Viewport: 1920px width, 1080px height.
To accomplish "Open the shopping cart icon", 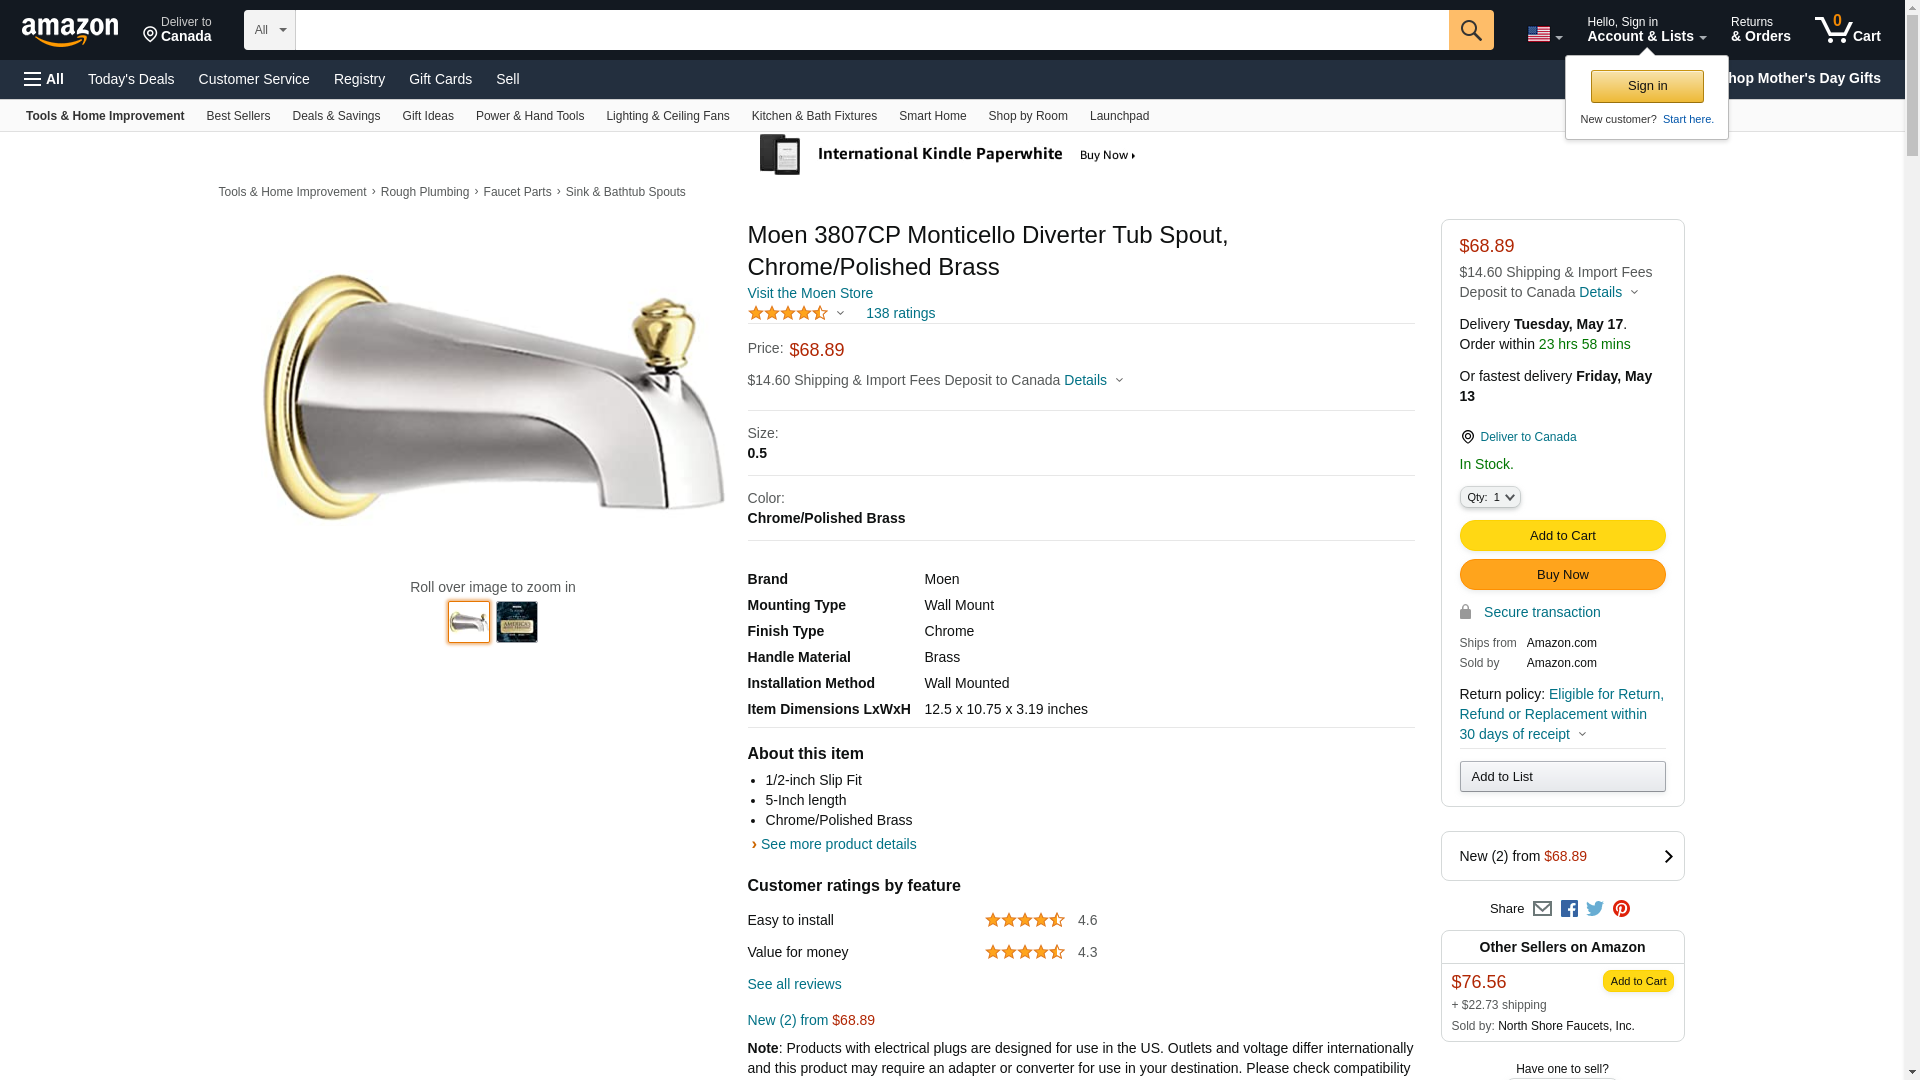I will click(x=1847, y=30).
